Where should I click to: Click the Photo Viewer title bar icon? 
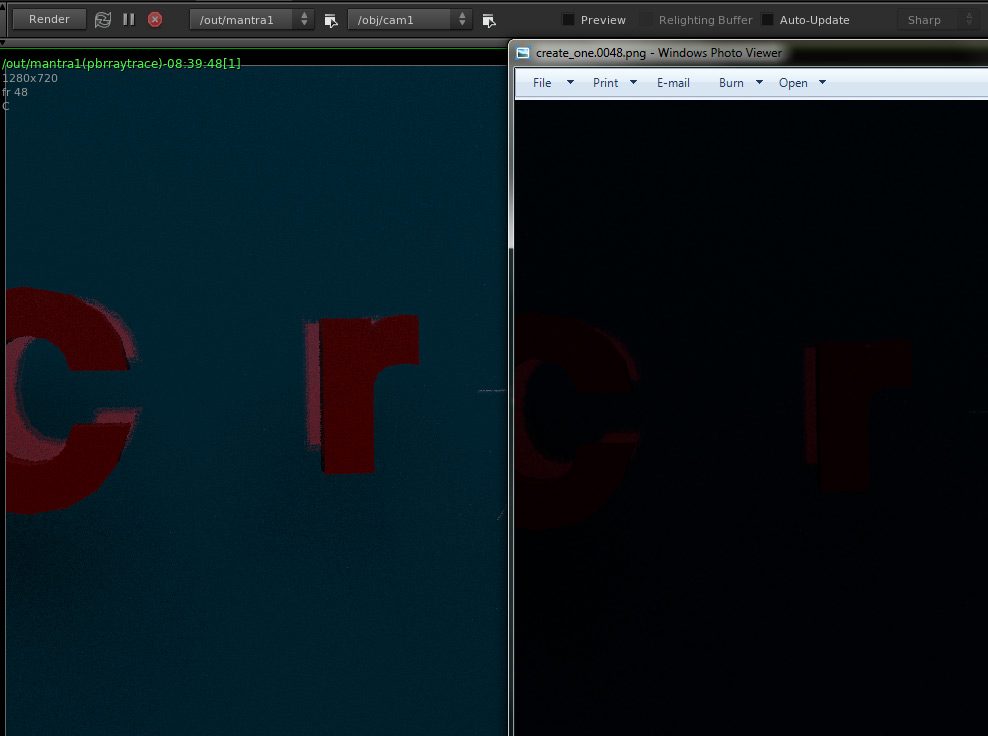[x=523, y=53]
